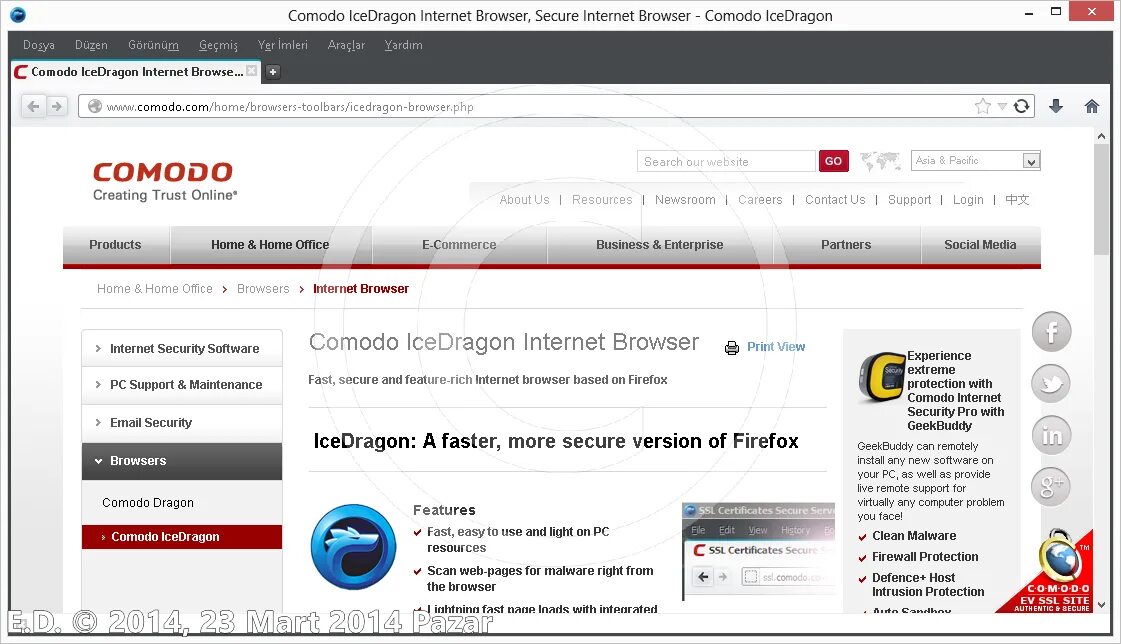The height and width of the screenshot is (644, 1121).
Task: Open the Yer İmleri menu
Action: (x=282, y=45)
